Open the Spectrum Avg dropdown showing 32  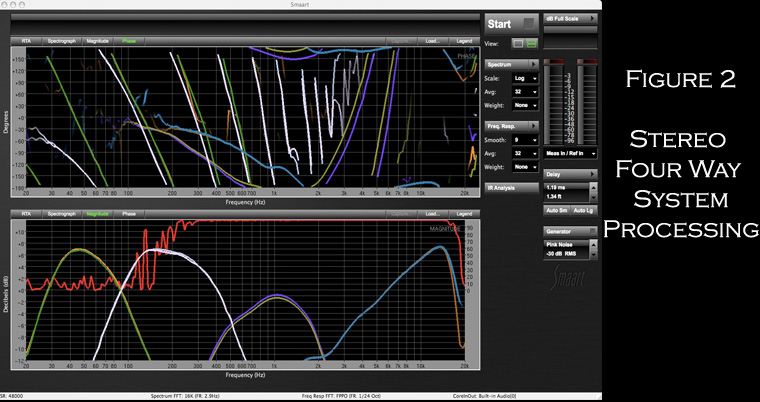525,92
